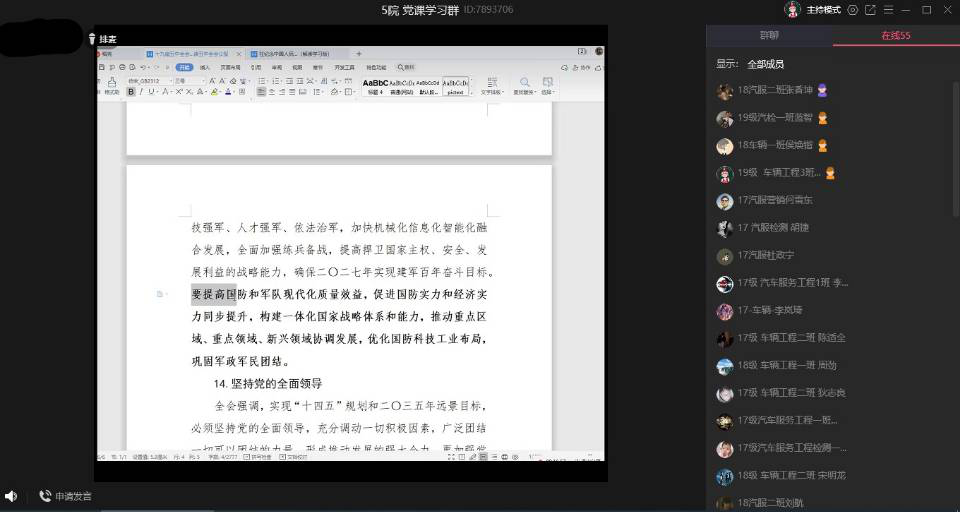This screenshot has height=512, width=960.
Task: Click the pop-out share window icon
Action: coord(870,10)
